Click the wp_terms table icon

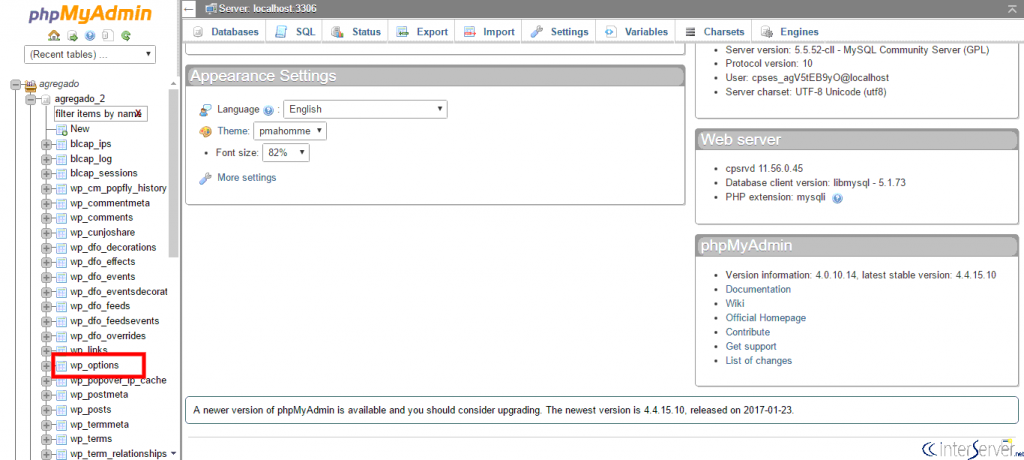pyautogui.click(x=61, y=439)
